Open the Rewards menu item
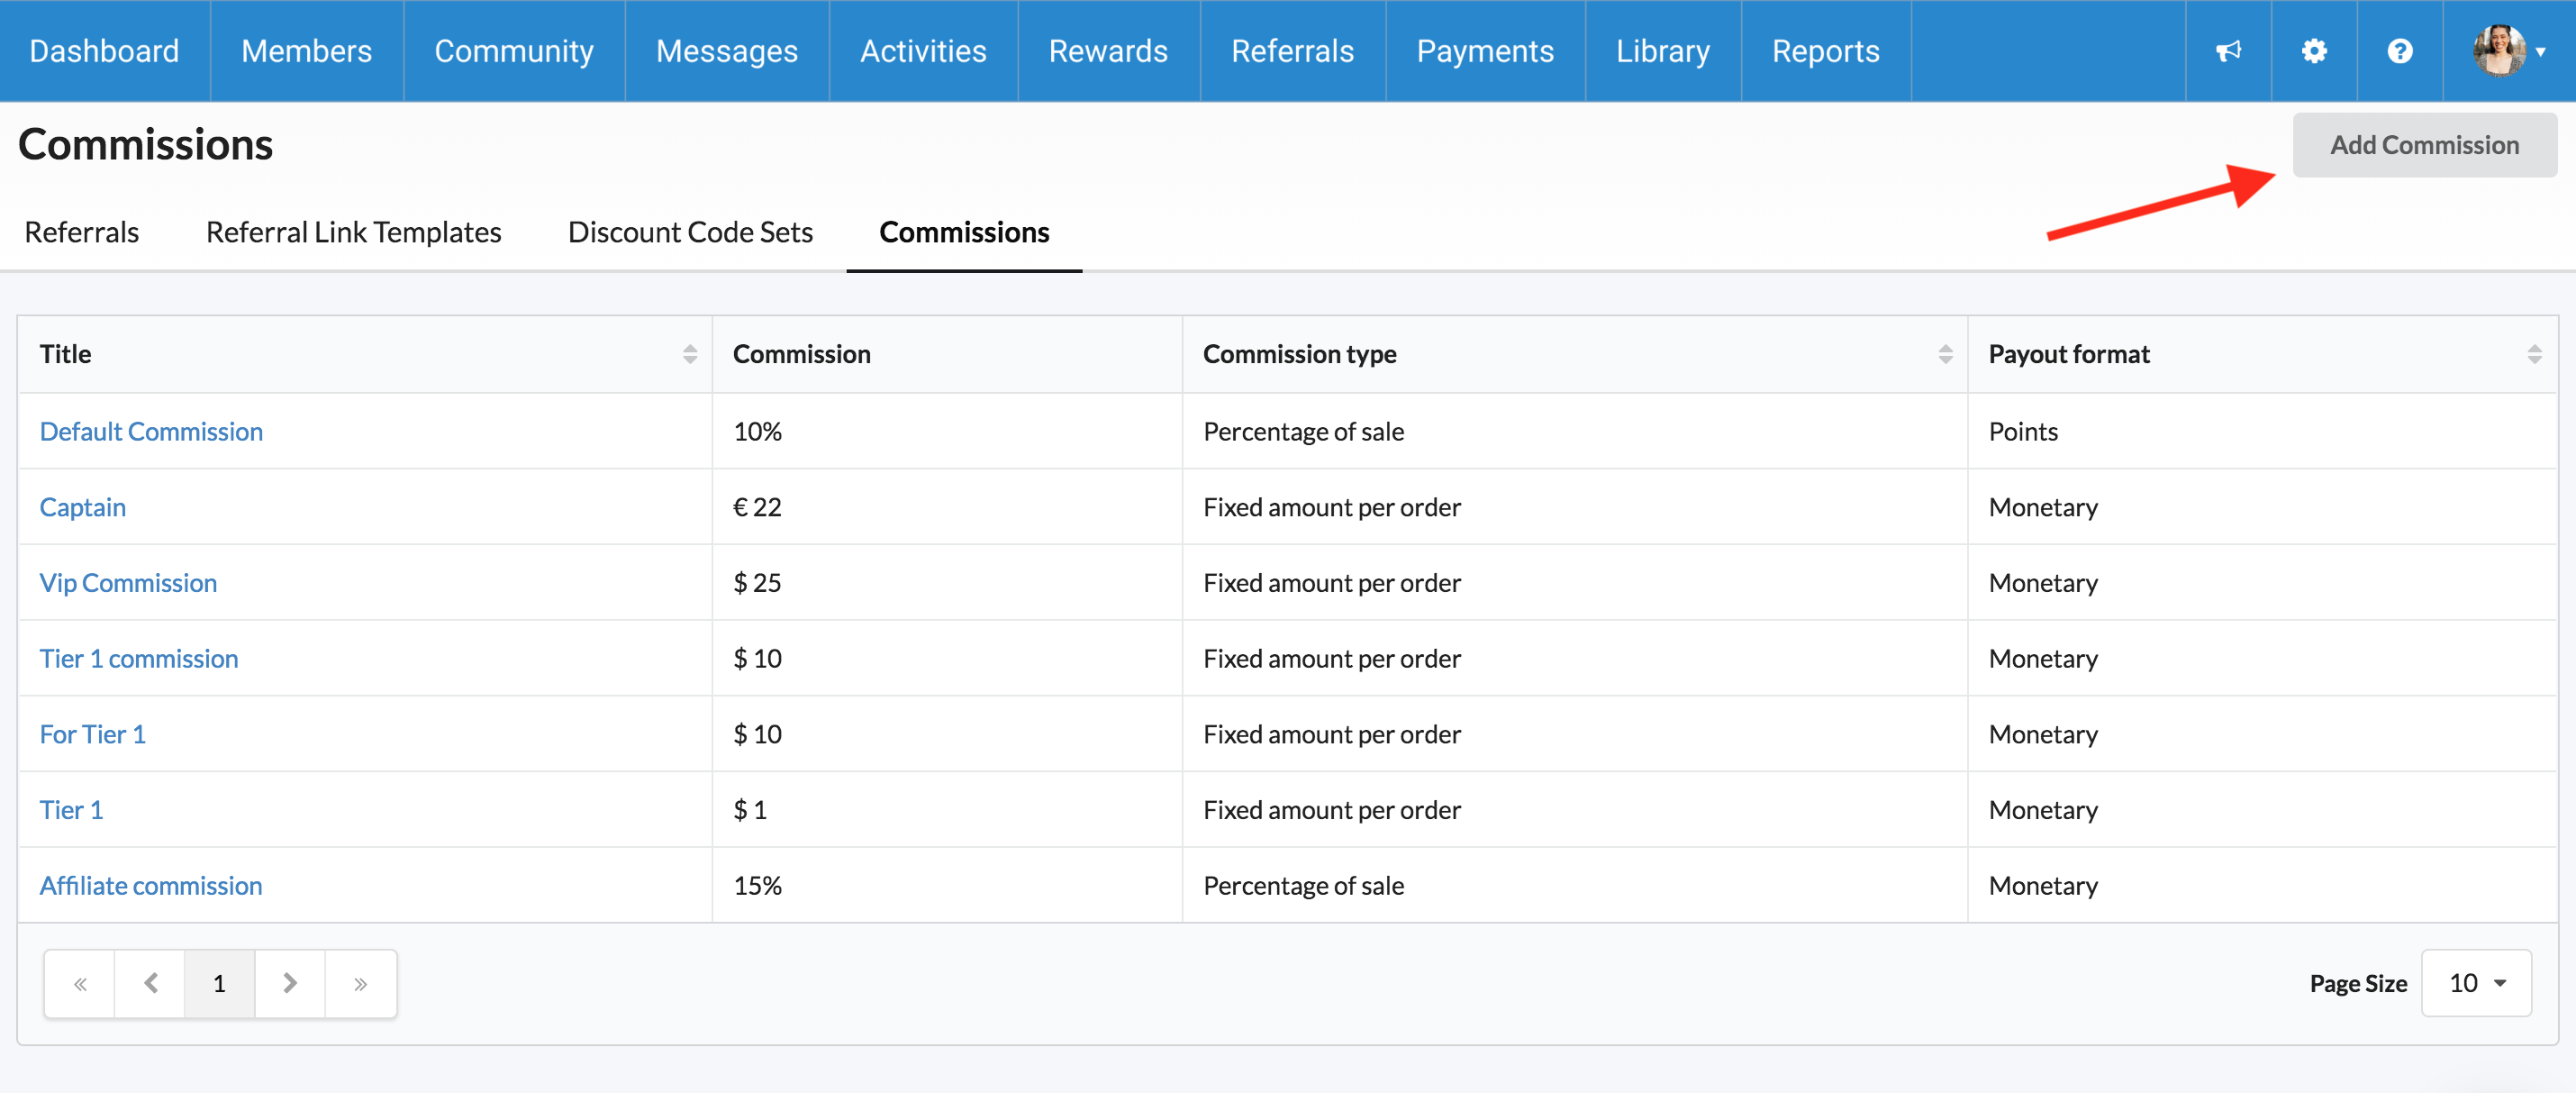2576x1093 pixels. pos(1107,51)
